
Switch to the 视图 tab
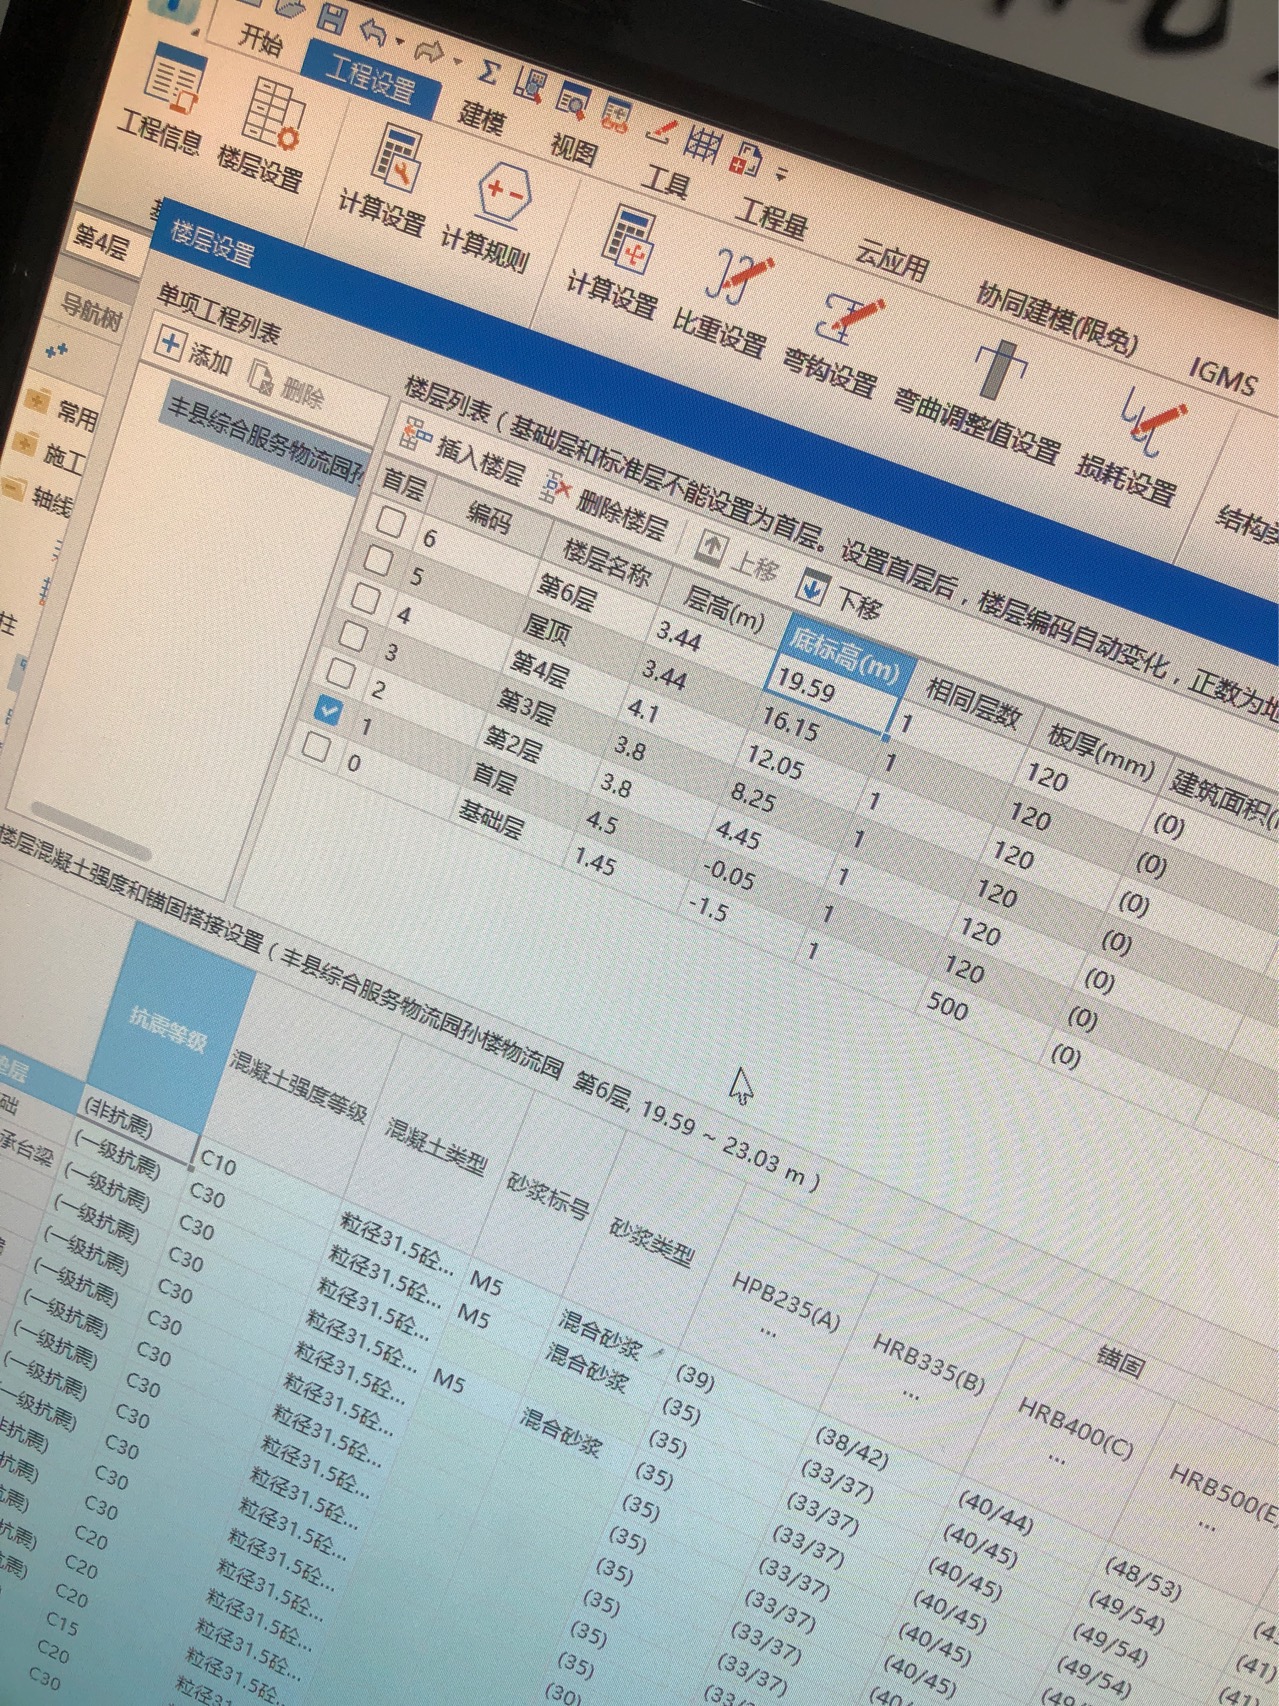tap(574, 150)
